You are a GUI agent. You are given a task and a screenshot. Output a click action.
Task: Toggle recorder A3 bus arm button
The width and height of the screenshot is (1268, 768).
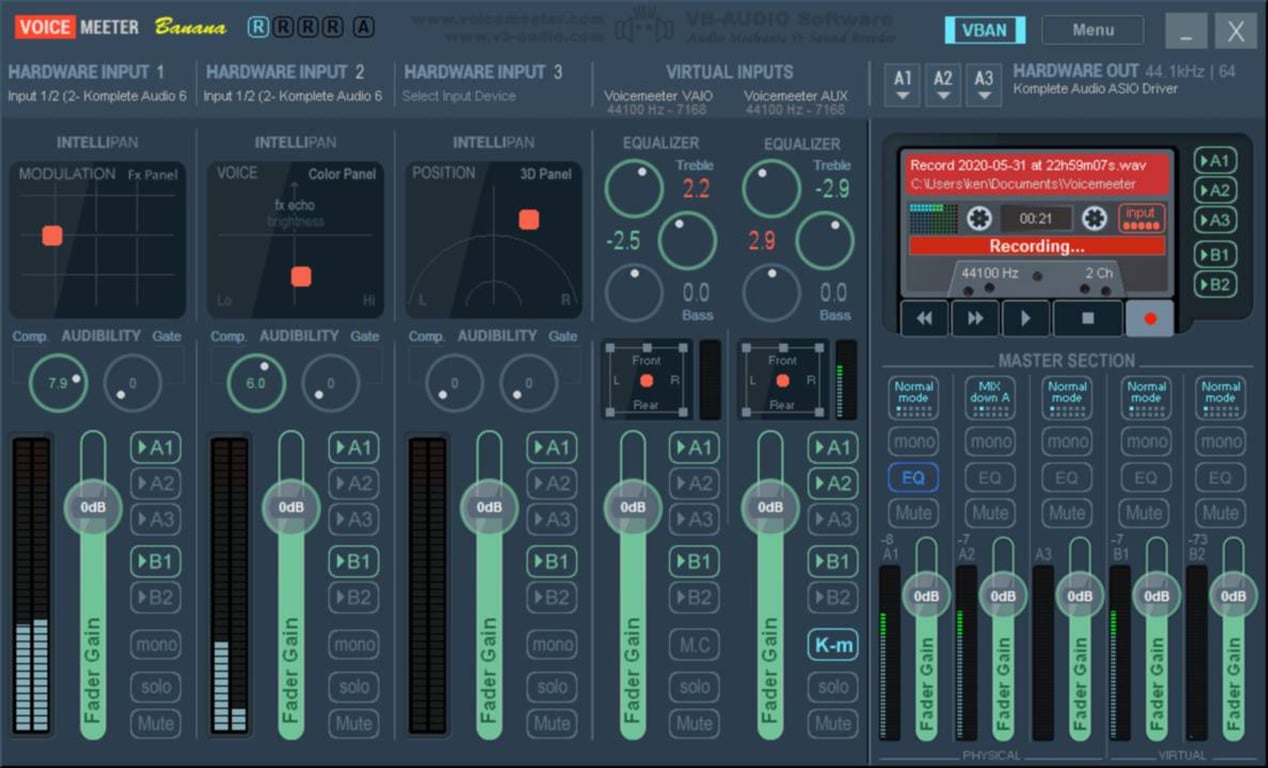1215,221
